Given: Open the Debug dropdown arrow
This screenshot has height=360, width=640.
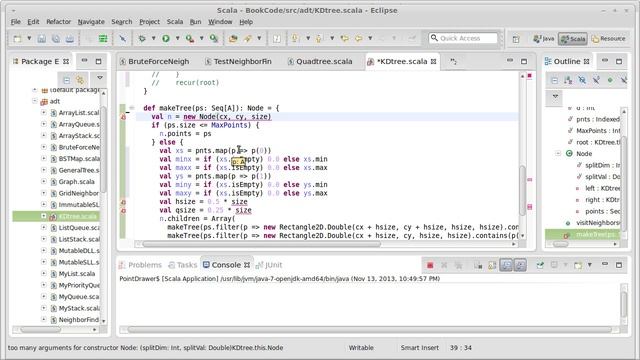Looking at the screenshot, I should tap(153, 38).
